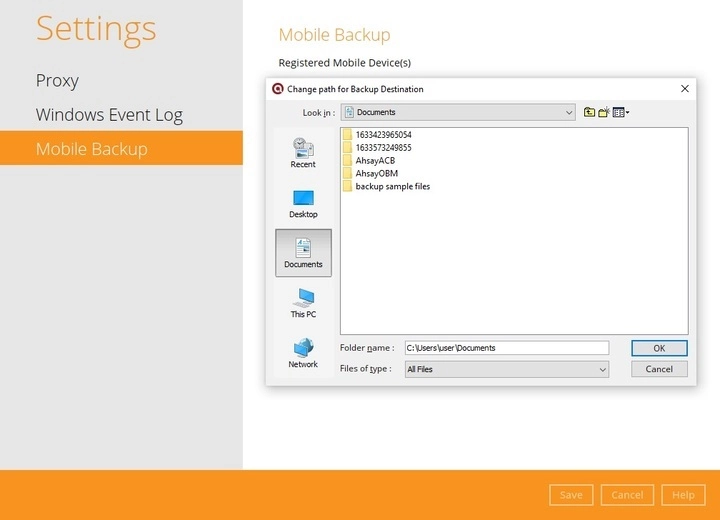Close the Change path dialog

685,88
